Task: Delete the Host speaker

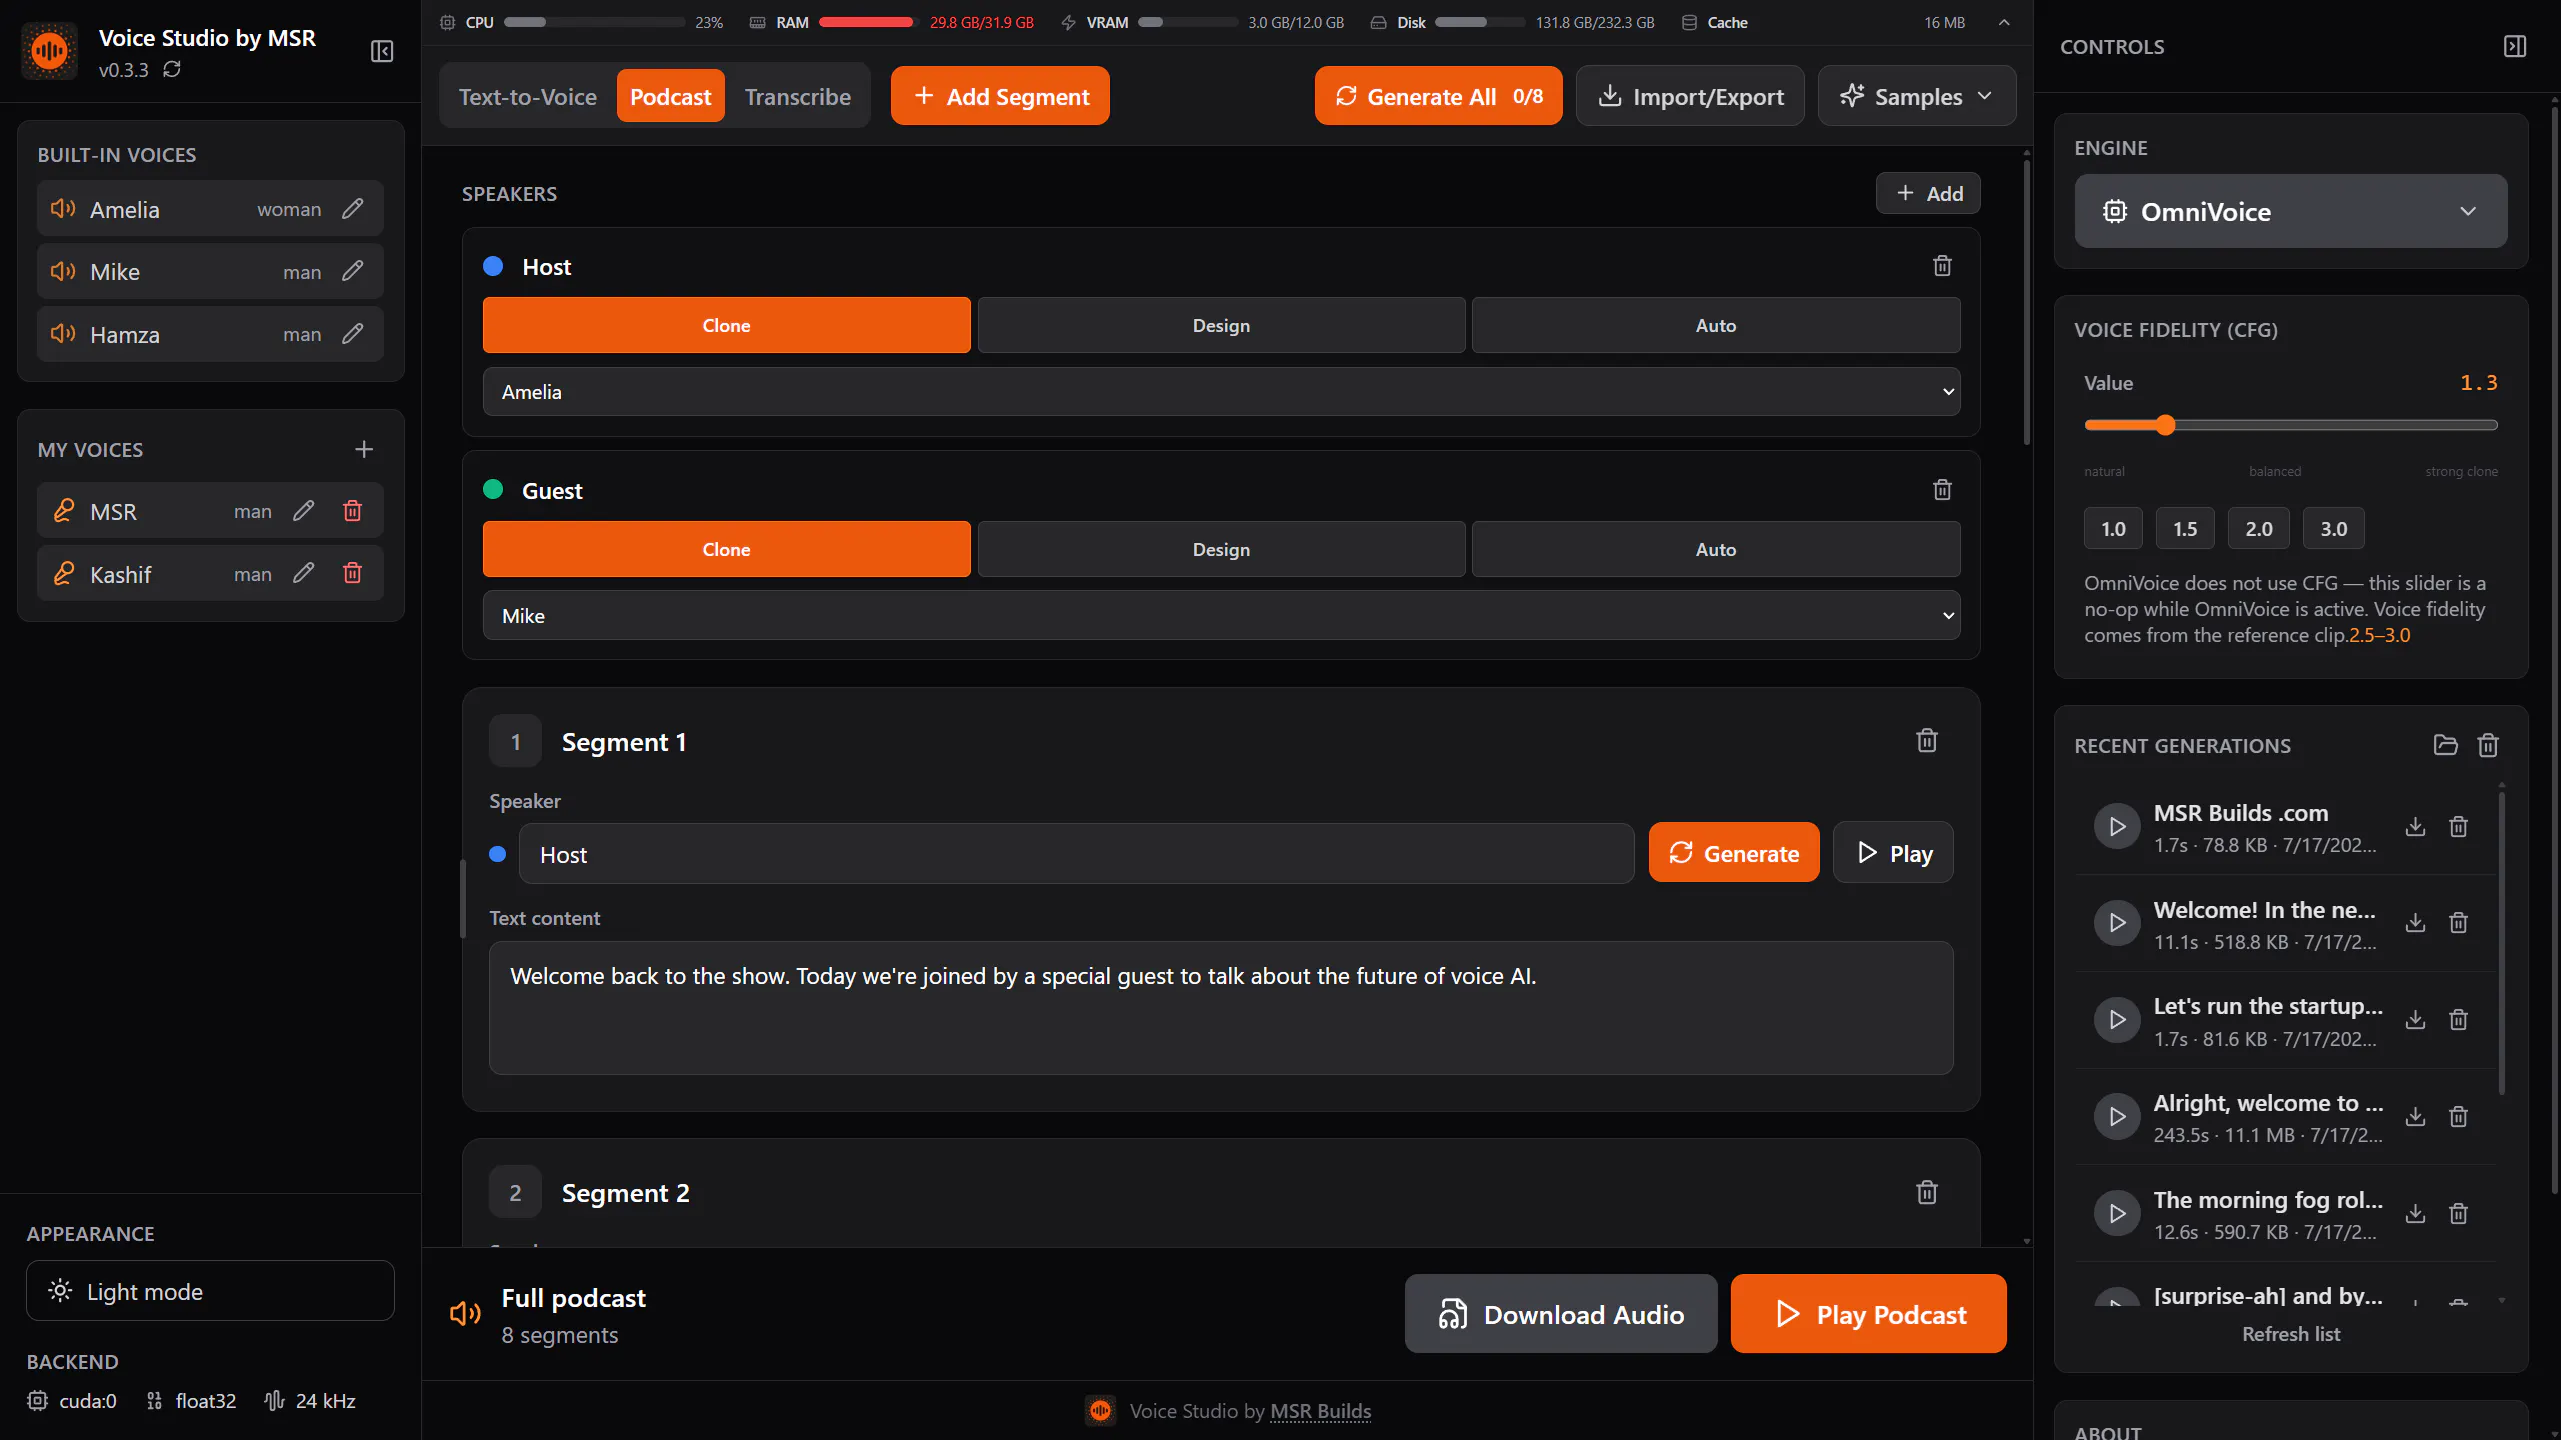Action: pos(1942,266)
